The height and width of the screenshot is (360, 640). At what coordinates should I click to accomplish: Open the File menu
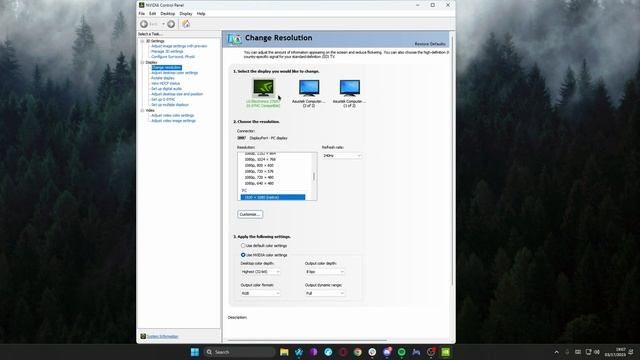pos(142,13)
